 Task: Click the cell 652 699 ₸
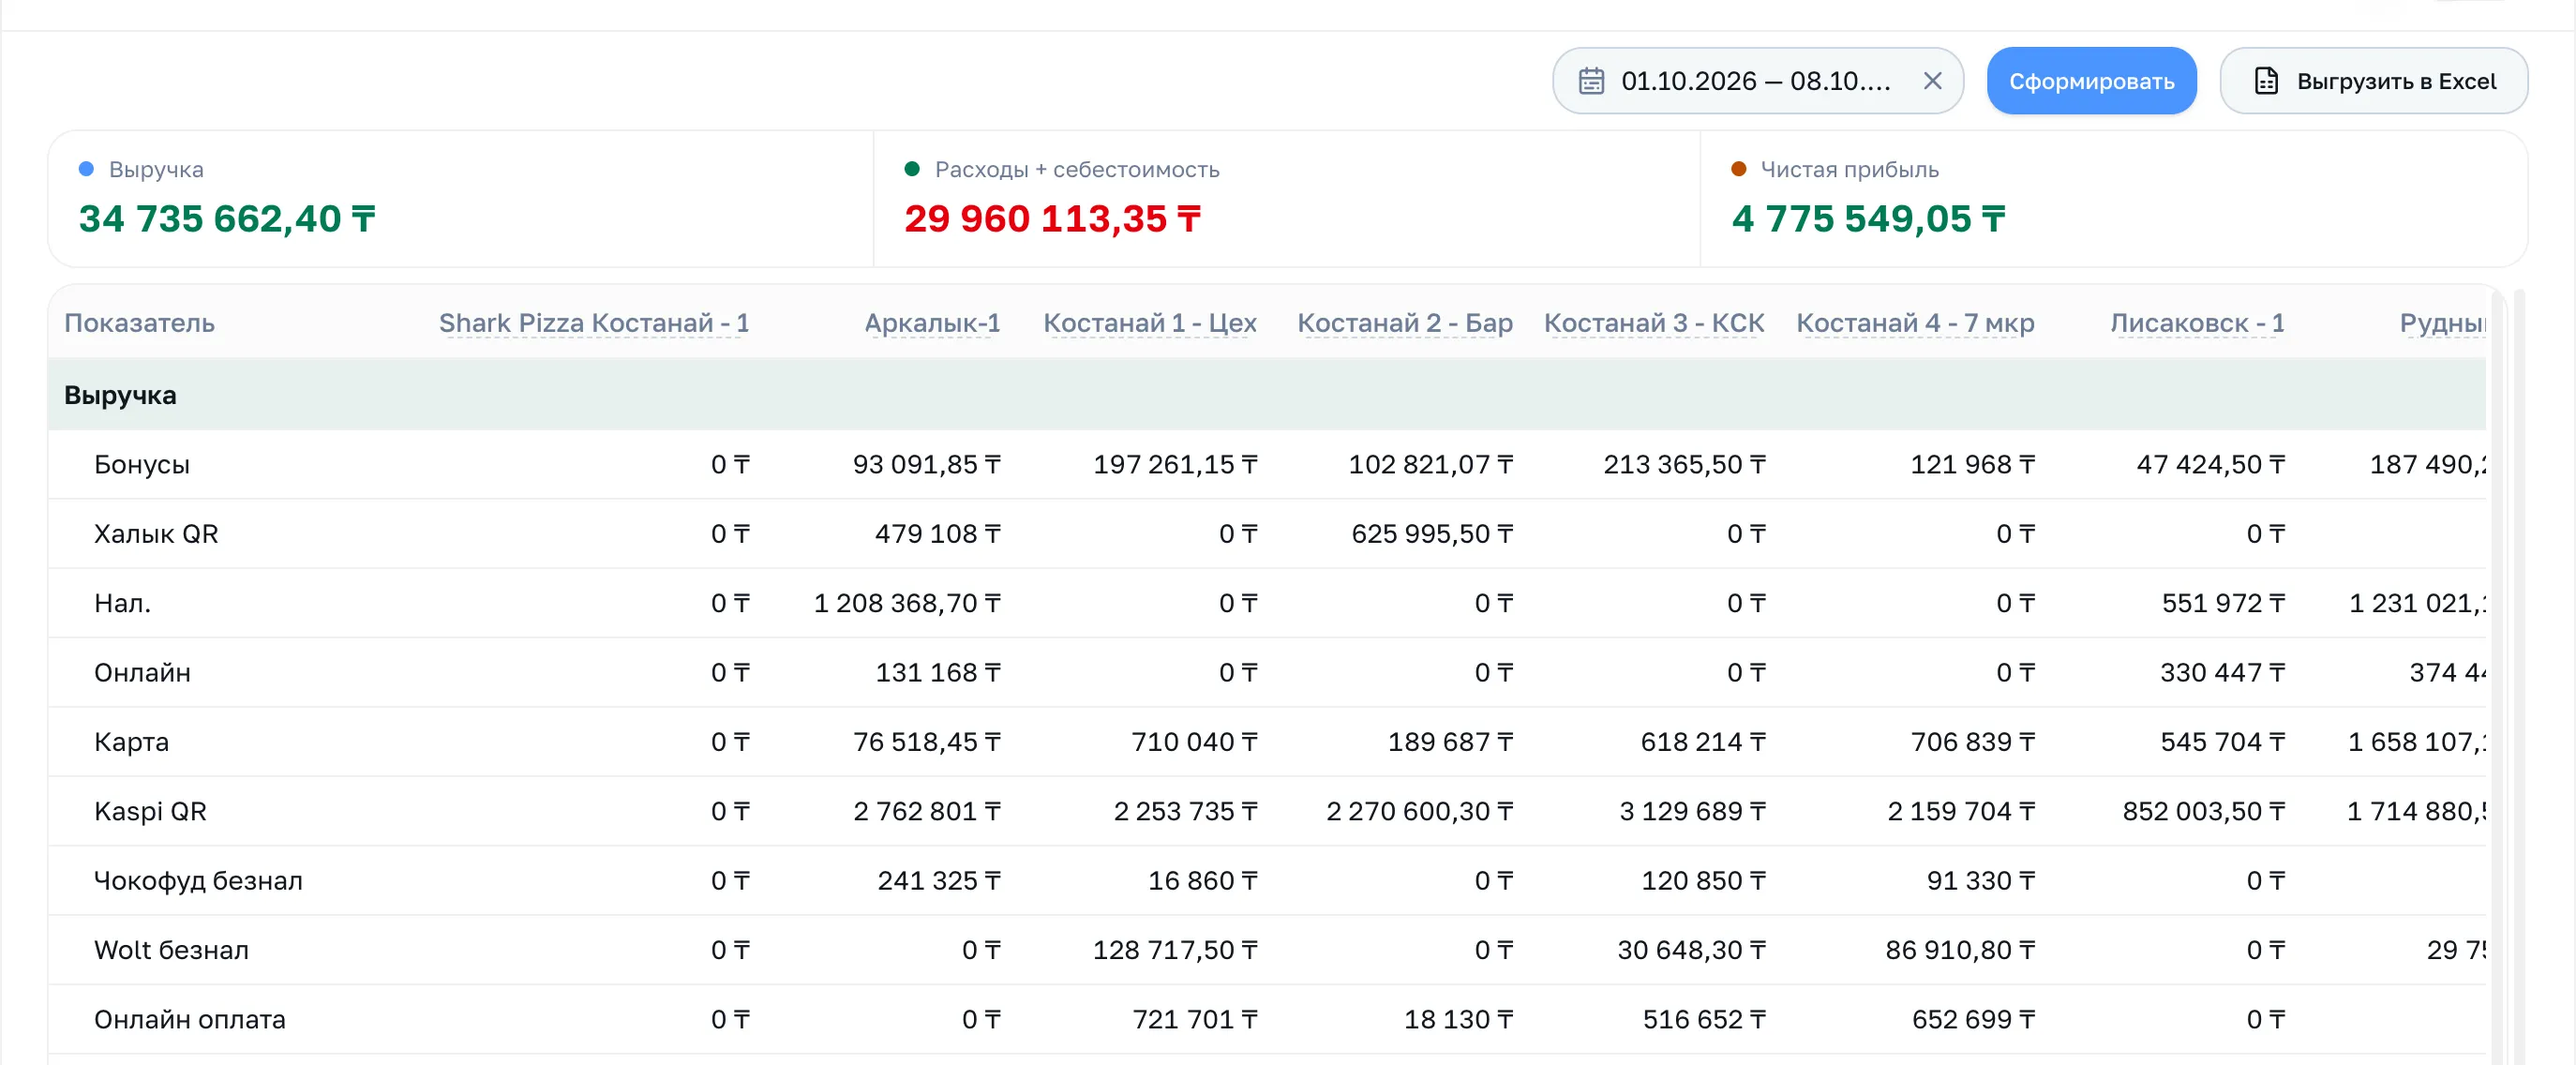[1973, 1019]
